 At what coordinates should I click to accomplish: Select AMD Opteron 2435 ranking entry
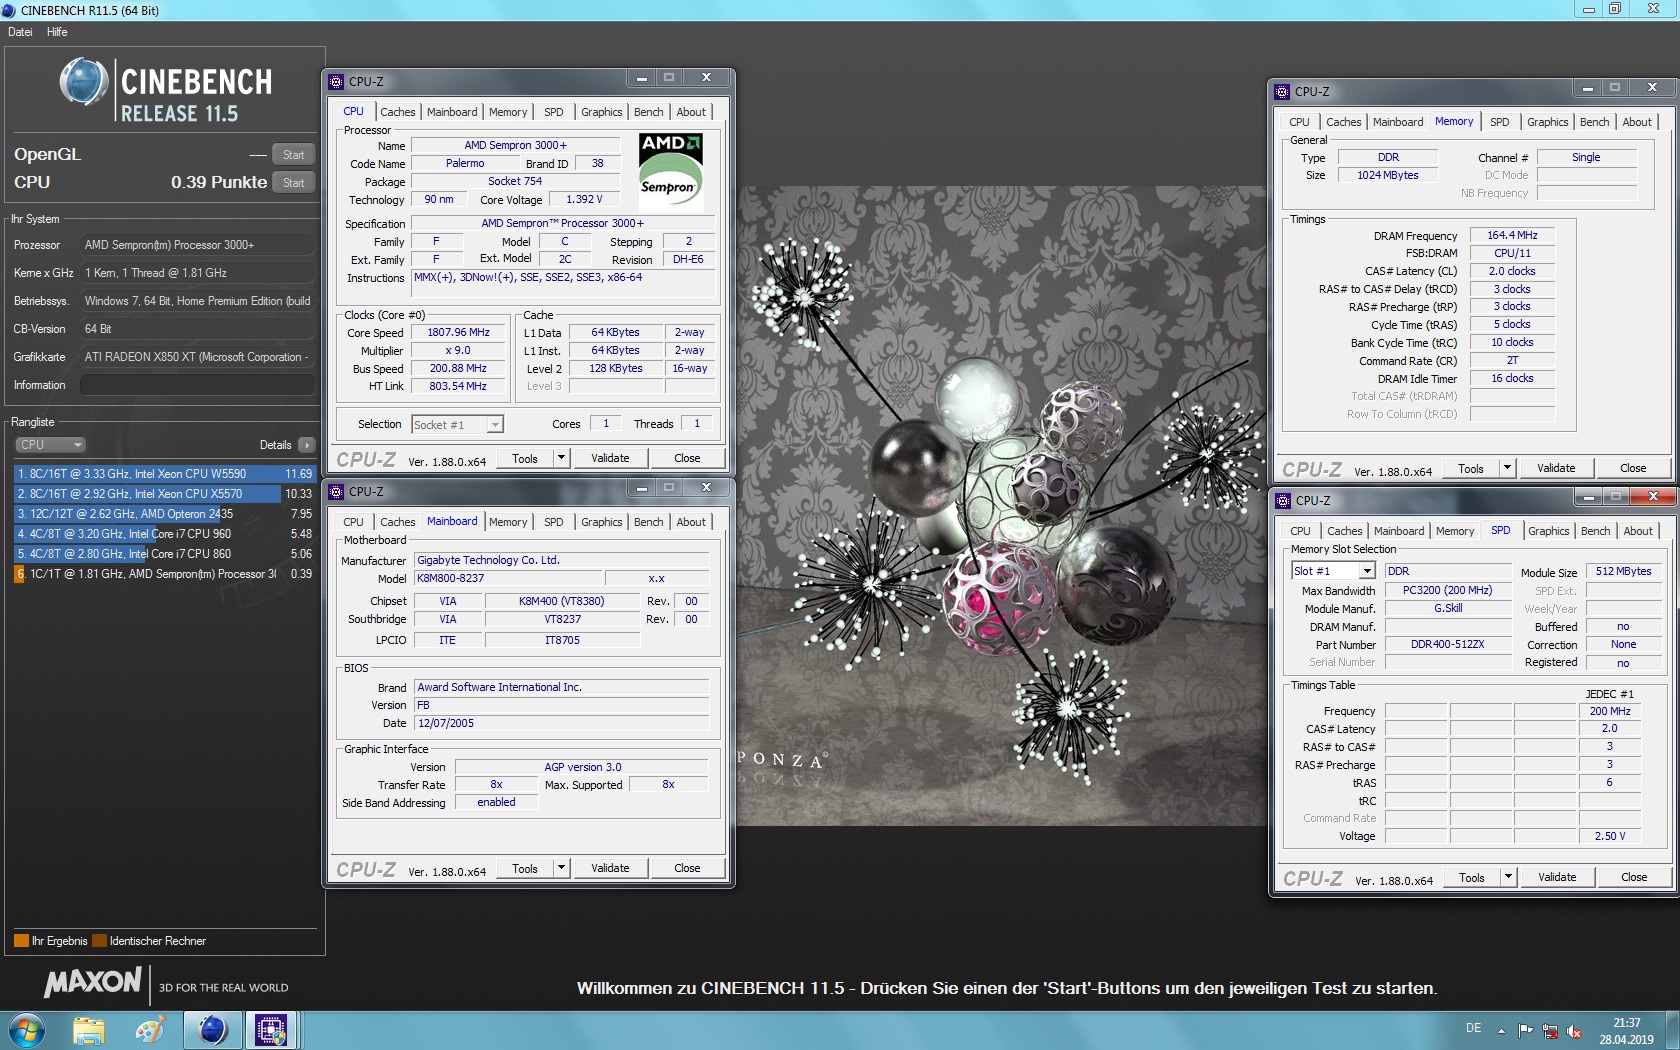pos(164,514)
